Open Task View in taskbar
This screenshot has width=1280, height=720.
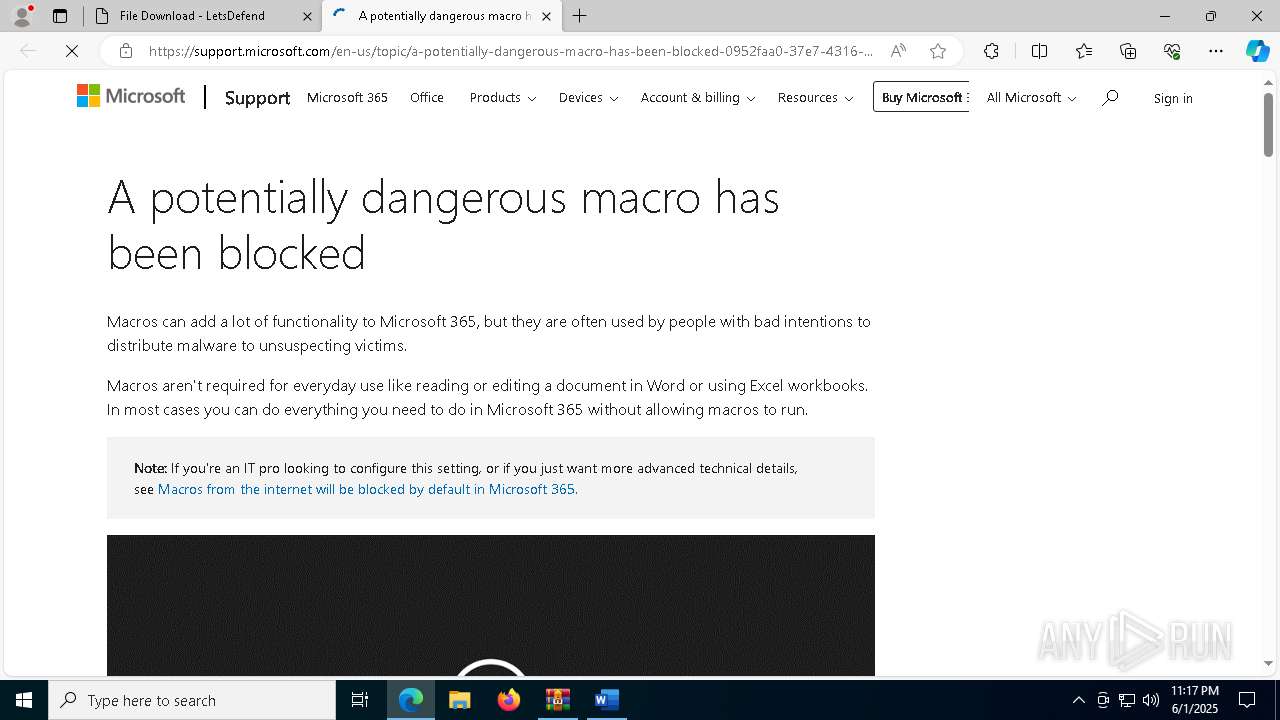360,700
